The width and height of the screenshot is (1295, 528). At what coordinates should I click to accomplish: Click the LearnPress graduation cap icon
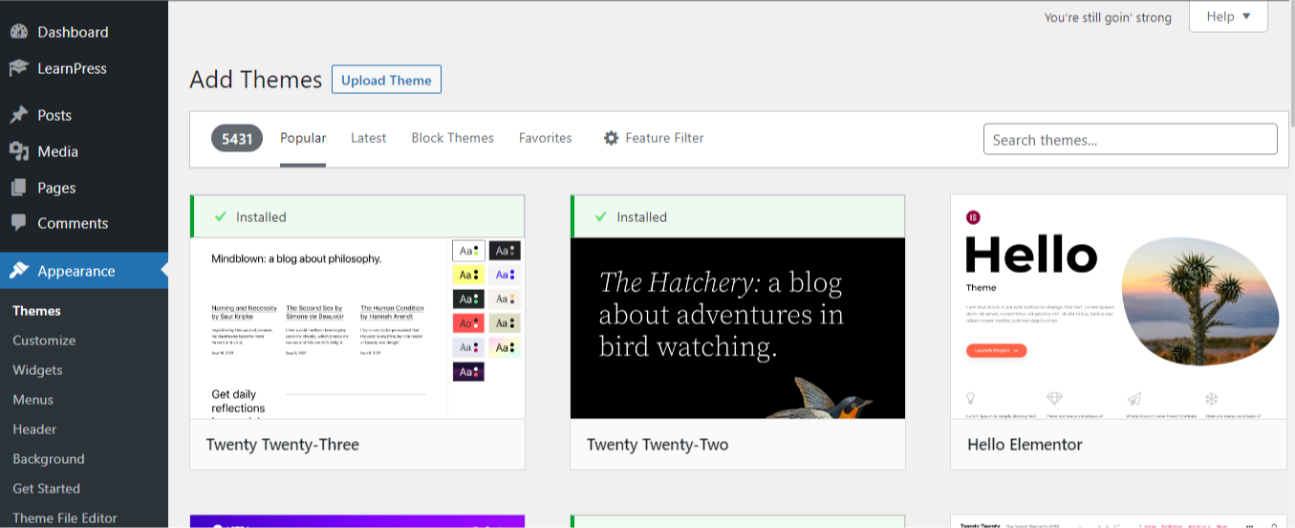(x=18, y=68)
